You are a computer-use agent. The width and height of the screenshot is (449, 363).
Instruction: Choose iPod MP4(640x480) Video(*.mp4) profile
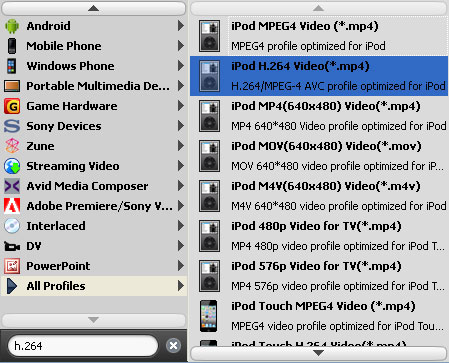pos(319,116)
